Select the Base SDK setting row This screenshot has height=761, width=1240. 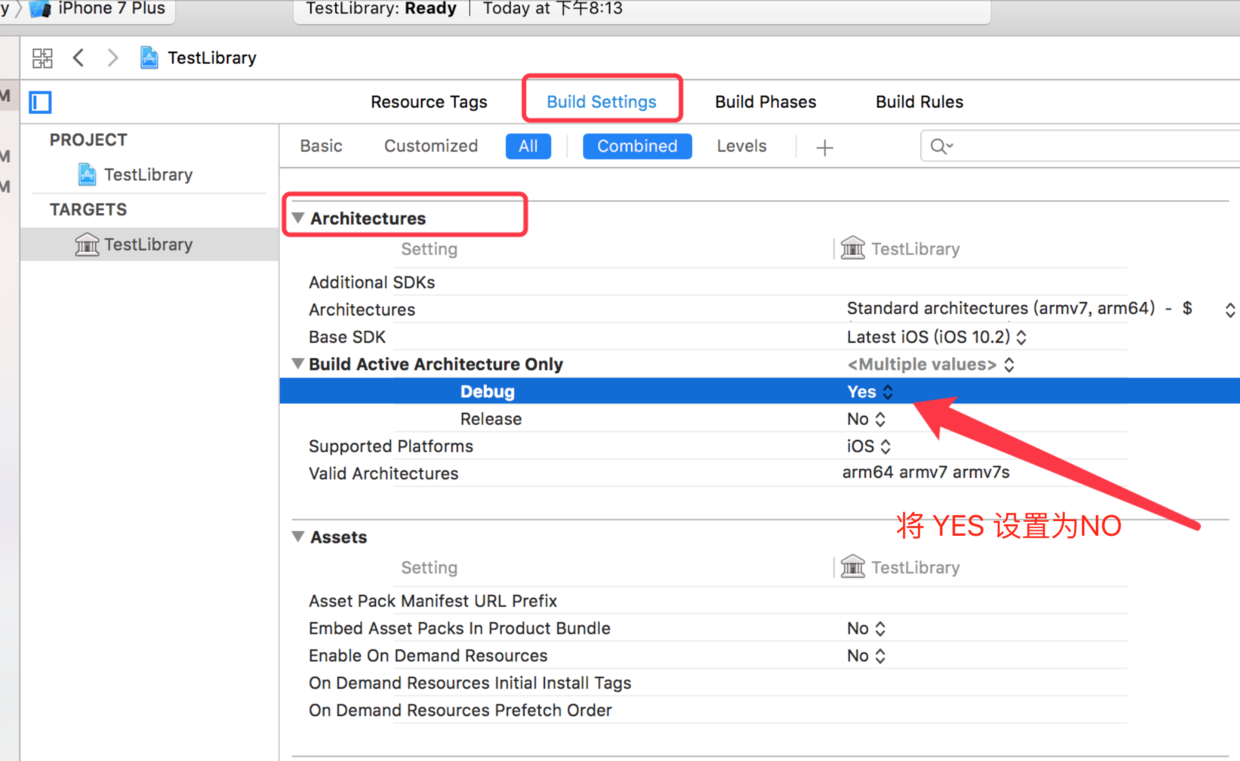click(x=347, y=337)
